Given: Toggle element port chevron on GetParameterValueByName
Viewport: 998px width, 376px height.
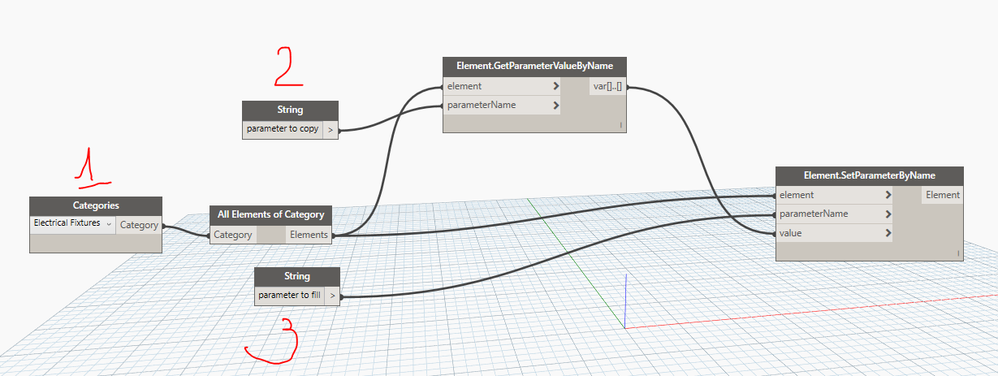Looking at the screenshot, I should 556,86.
